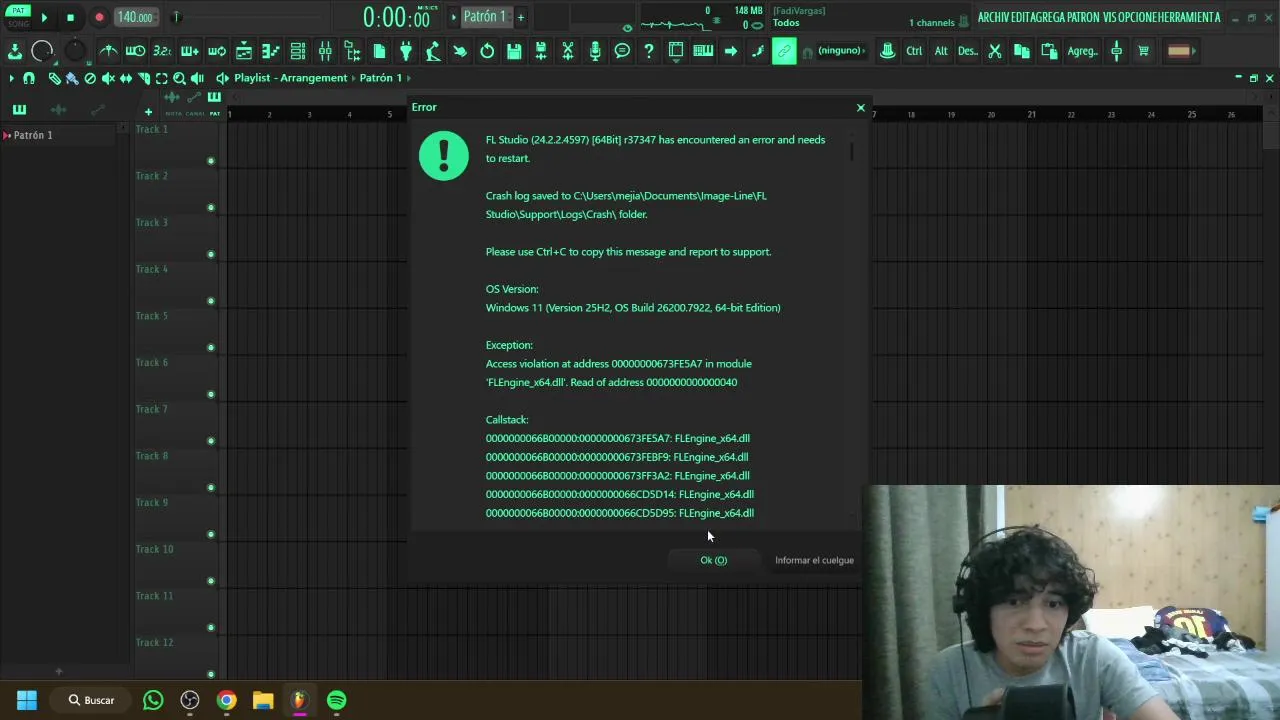Open the shopping cart icon

1143,51
